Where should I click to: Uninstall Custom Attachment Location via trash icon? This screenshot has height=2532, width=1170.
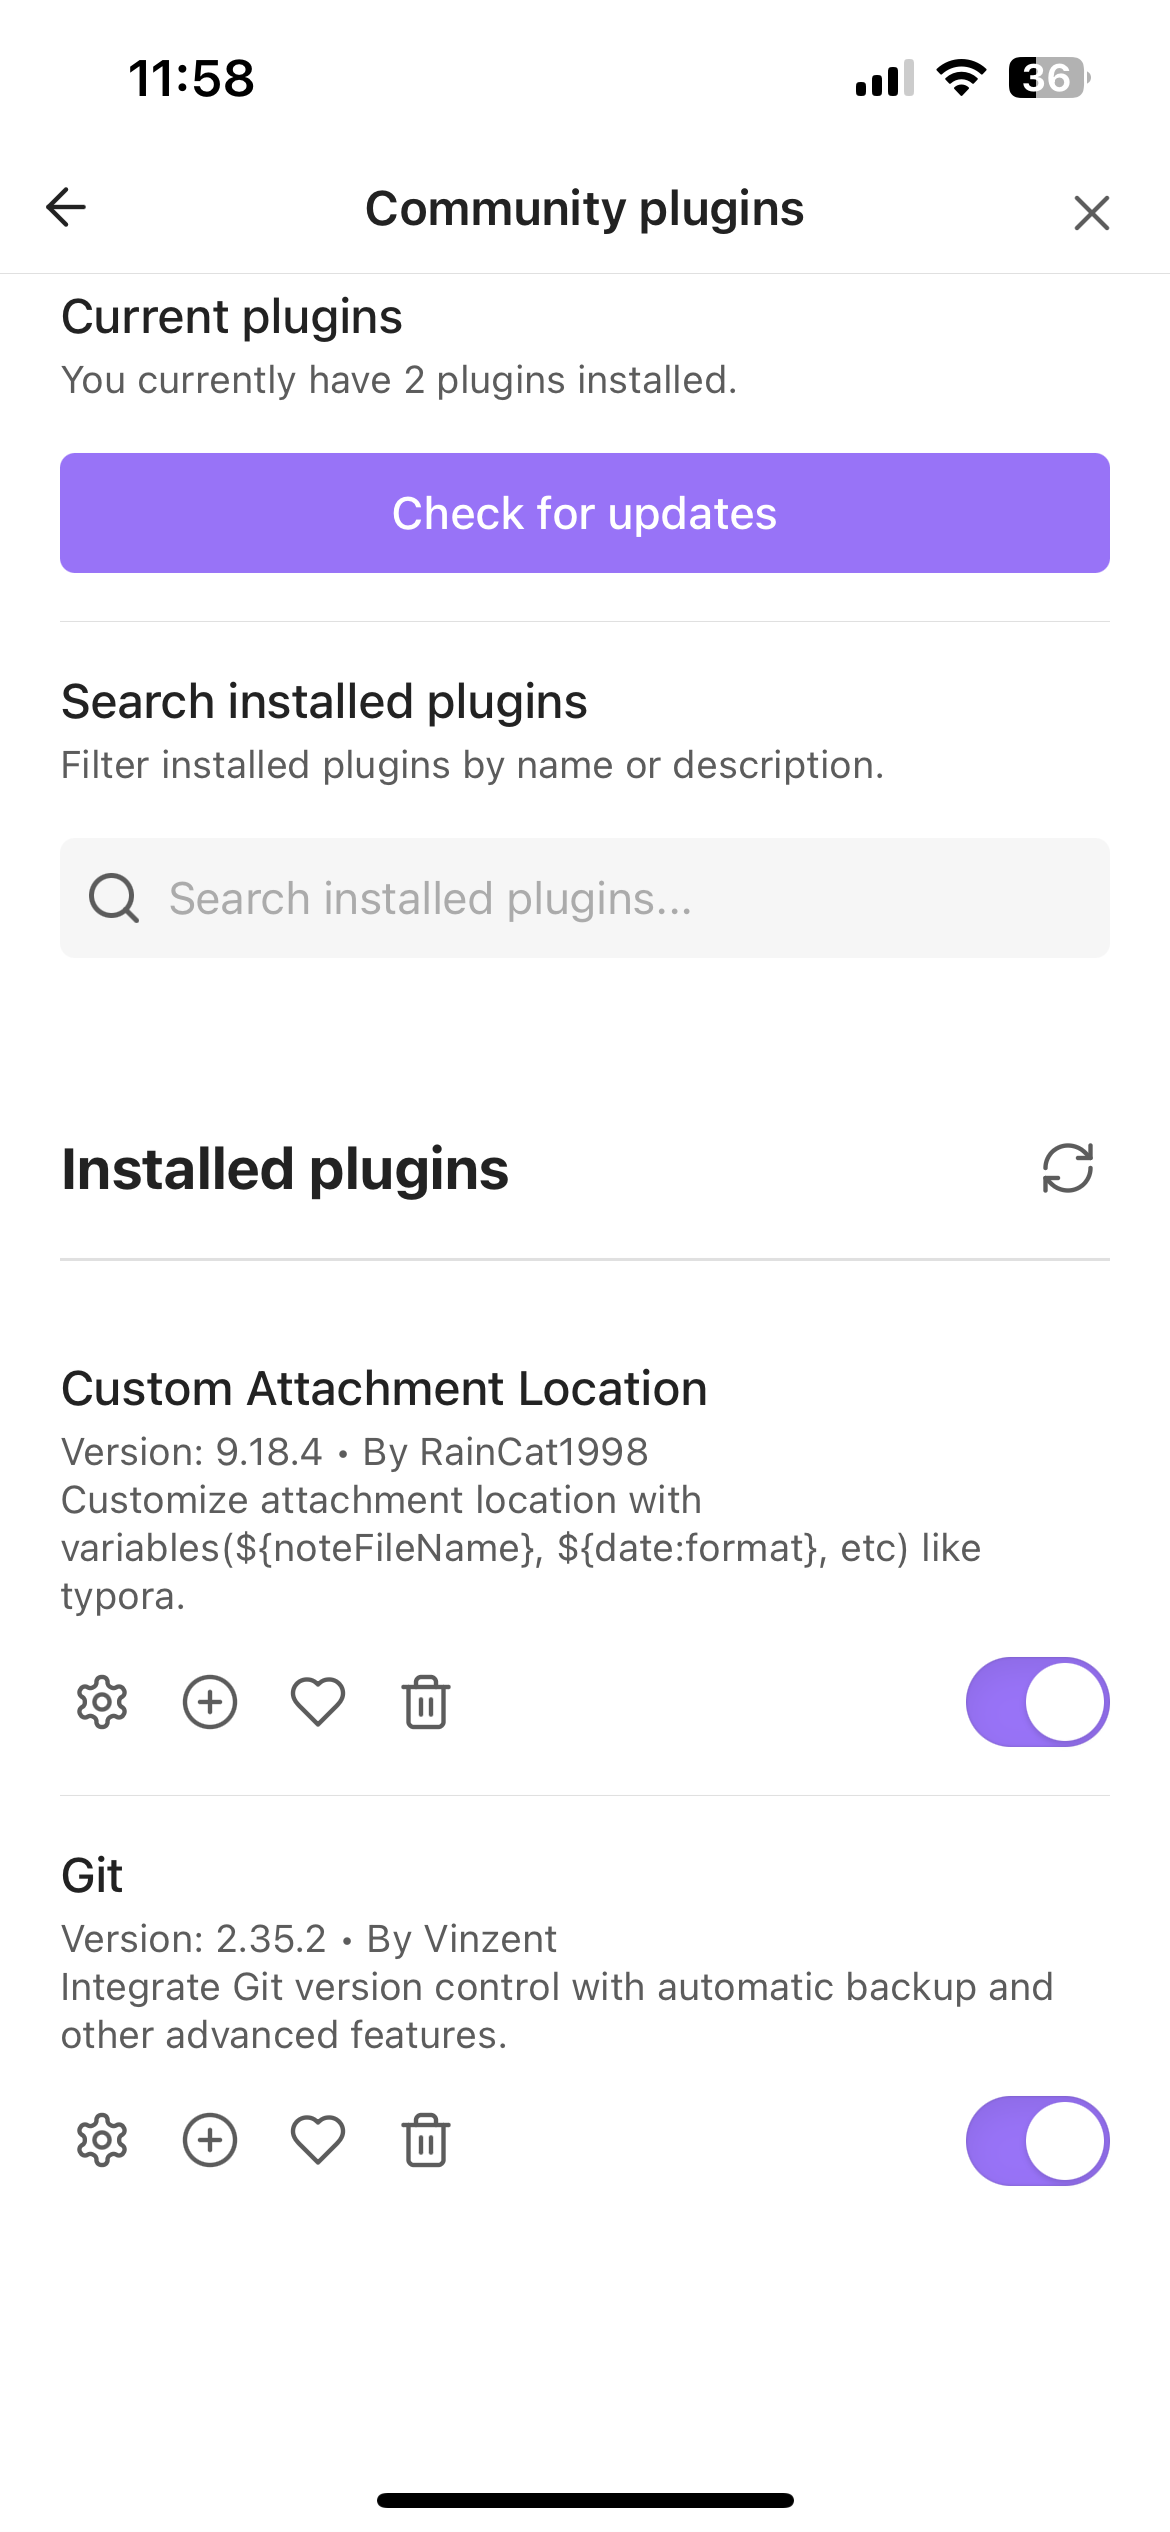click(x=426, y=1702)
